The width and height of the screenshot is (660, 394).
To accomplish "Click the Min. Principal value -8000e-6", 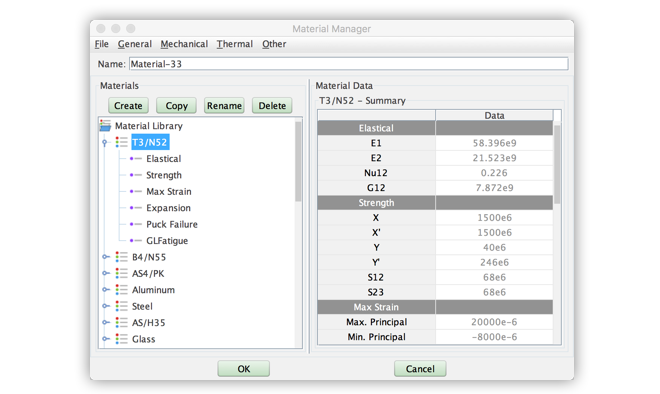I will pyautogui.click(x=494, y=337).
